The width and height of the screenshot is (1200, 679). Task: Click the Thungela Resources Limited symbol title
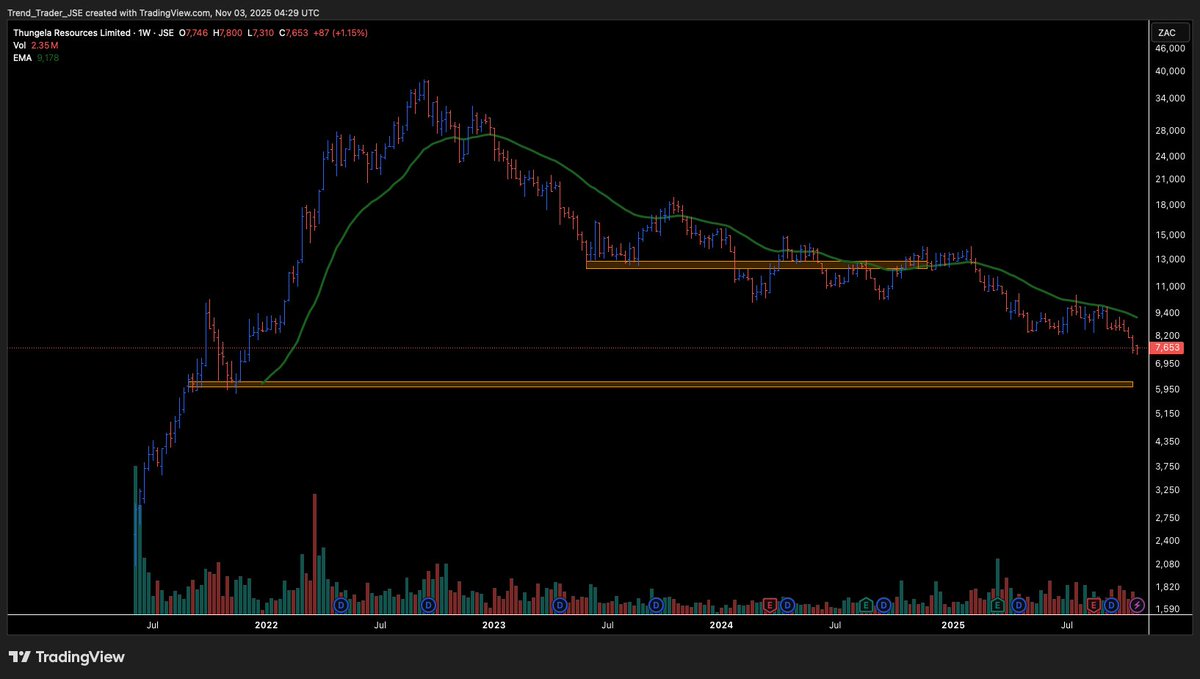click(71, 33)
